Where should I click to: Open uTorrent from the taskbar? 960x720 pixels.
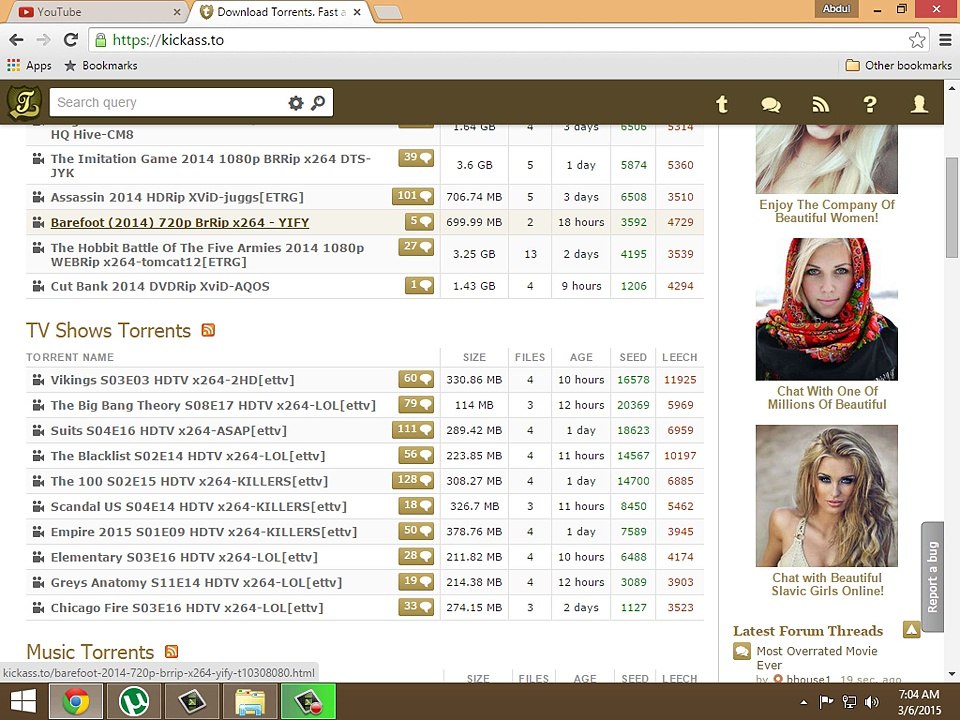pos(134,702)
